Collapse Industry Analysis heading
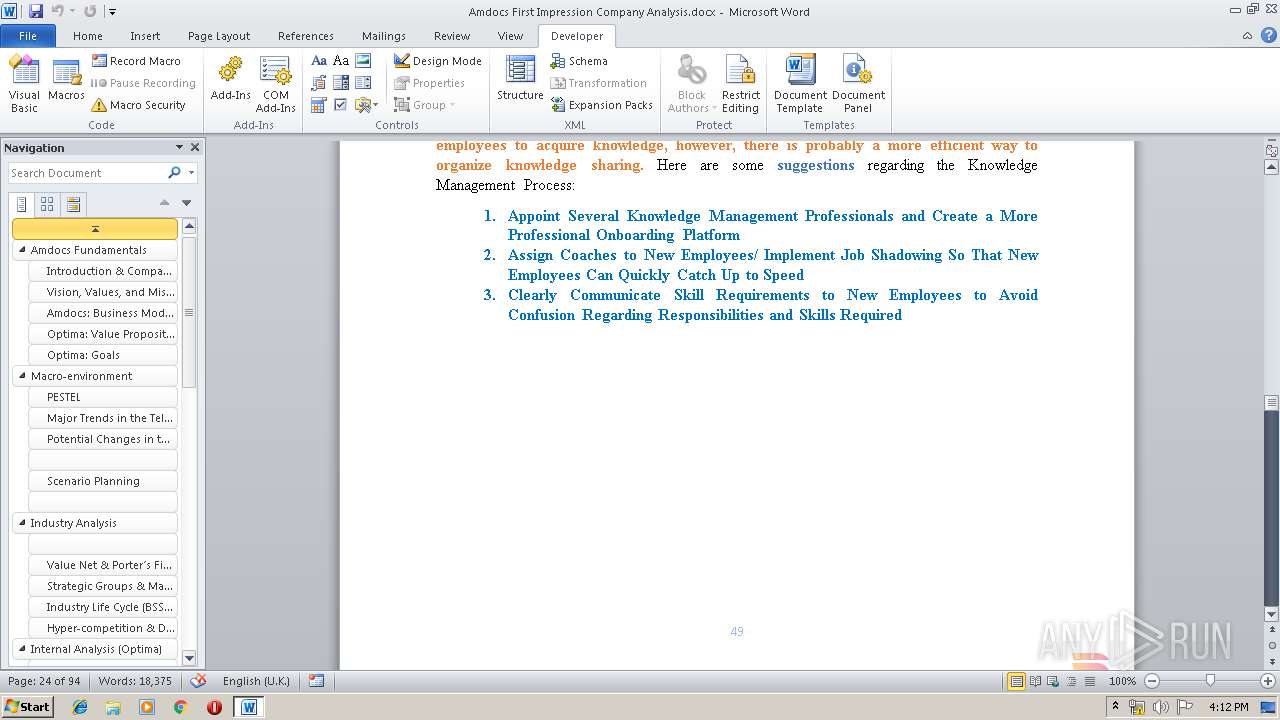Image resolution: width=1280 pixels, height=720 pixels. 23,523
